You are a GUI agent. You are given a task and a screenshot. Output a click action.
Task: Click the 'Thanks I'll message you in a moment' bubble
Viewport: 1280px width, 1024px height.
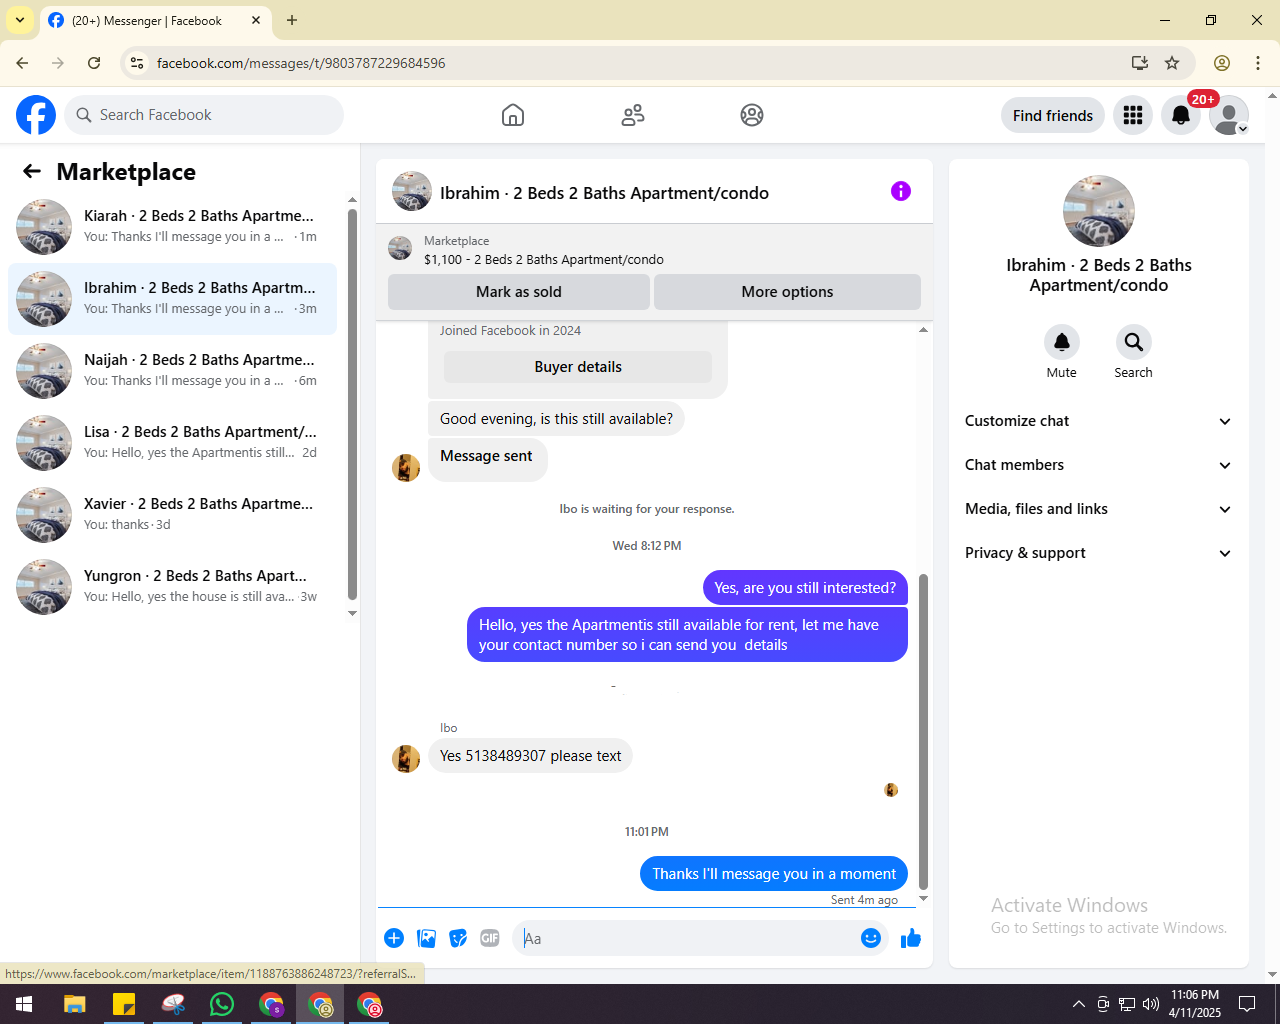[x=774, y=874]
